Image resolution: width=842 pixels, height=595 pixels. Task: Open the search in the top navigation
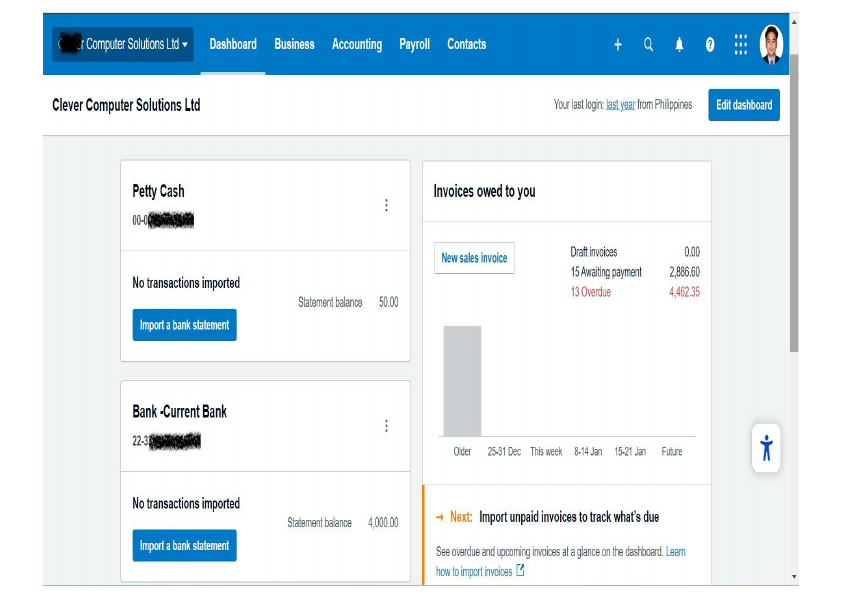(x=648, y=44)
